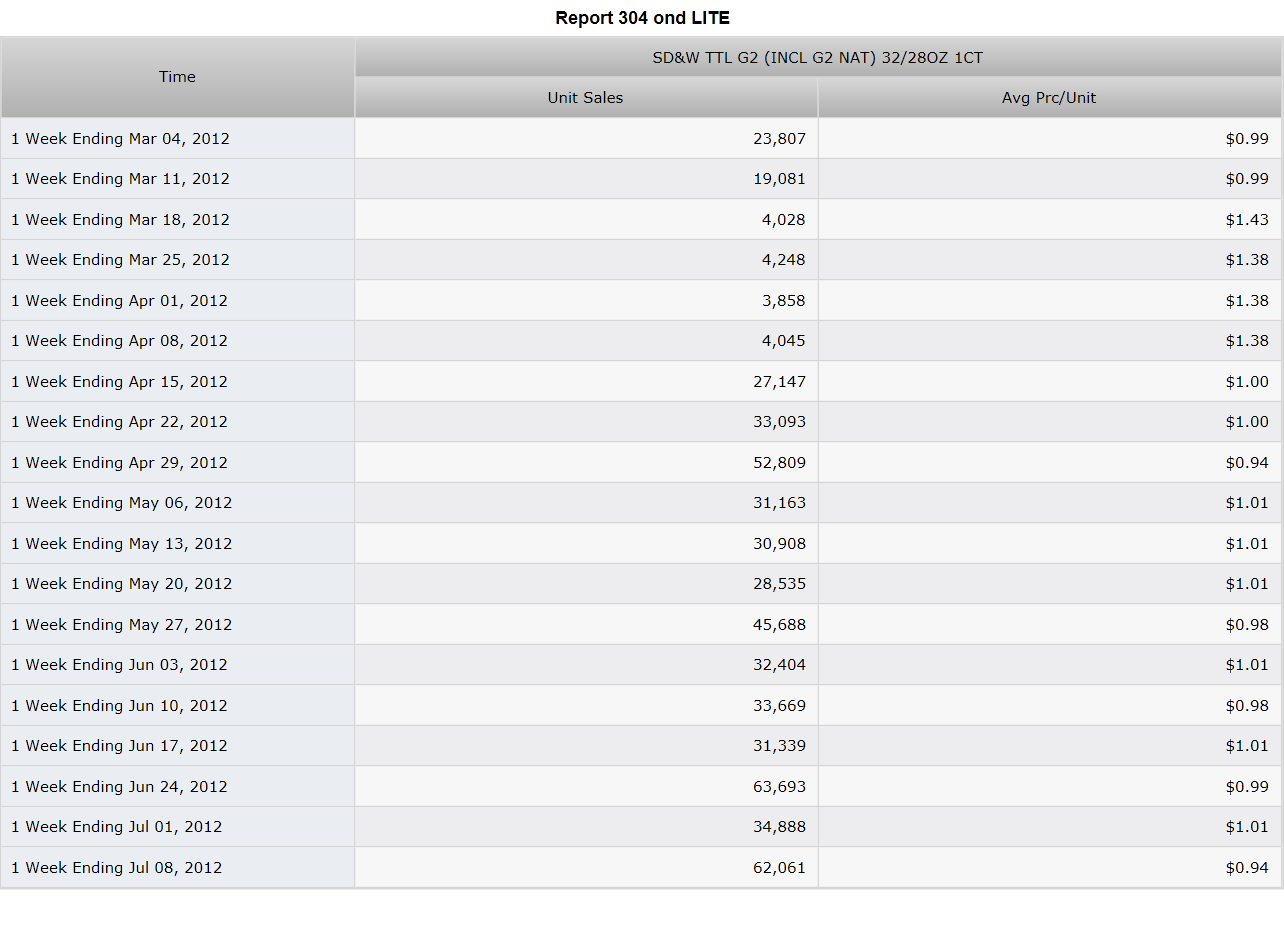Select row 1 Week Ending Mar 25, 2012

pyautogui.click(x=642, y=260)
